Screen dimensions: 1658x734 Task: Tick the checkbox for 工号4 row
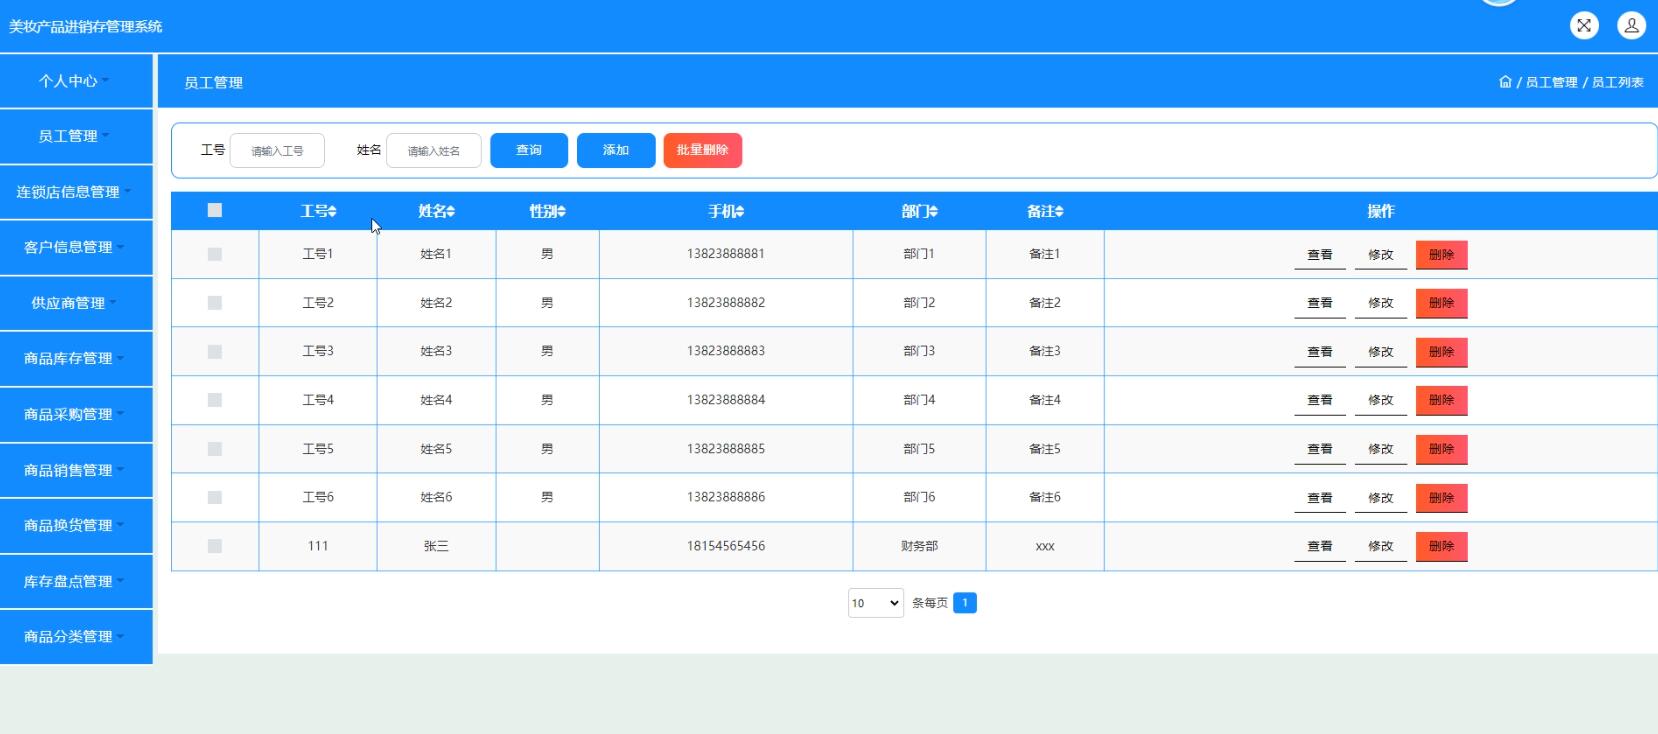coord(215,400)
